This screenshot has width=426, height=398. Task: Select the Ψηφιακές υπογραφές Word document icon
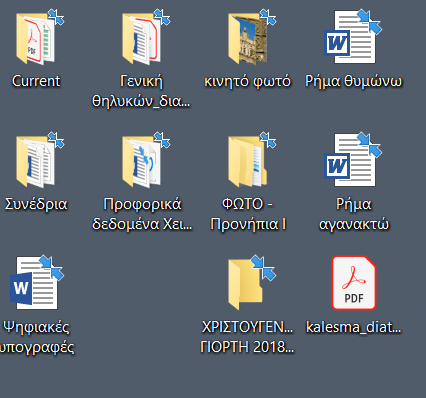tap(36, 283)
